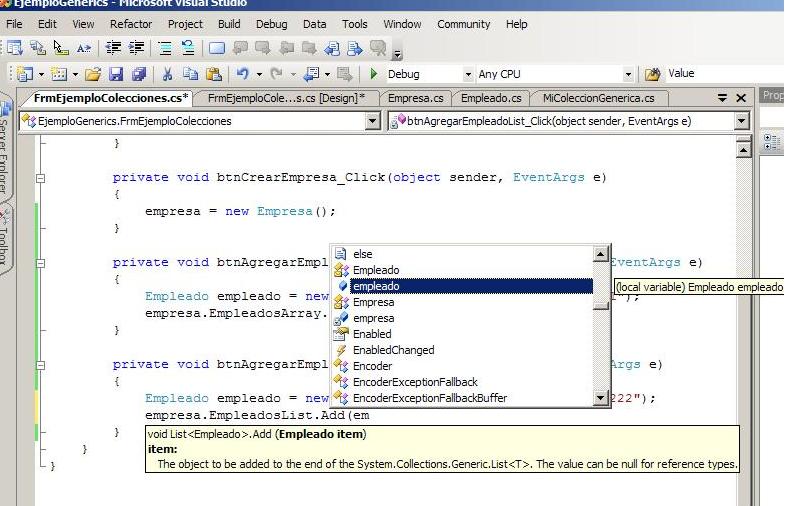Image resolution: width=785 pixels, height=506 pixels.
Task: Open the Undo history dropdown arrow
Action: (x=259, y=75)
